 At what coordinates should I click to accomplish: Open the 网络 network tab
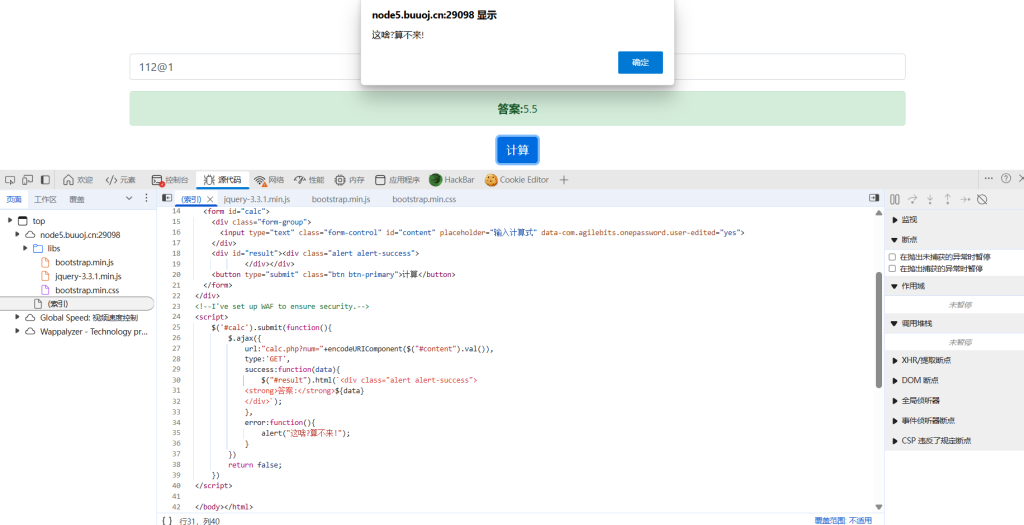pyautogui.click(x=269, y=180)
